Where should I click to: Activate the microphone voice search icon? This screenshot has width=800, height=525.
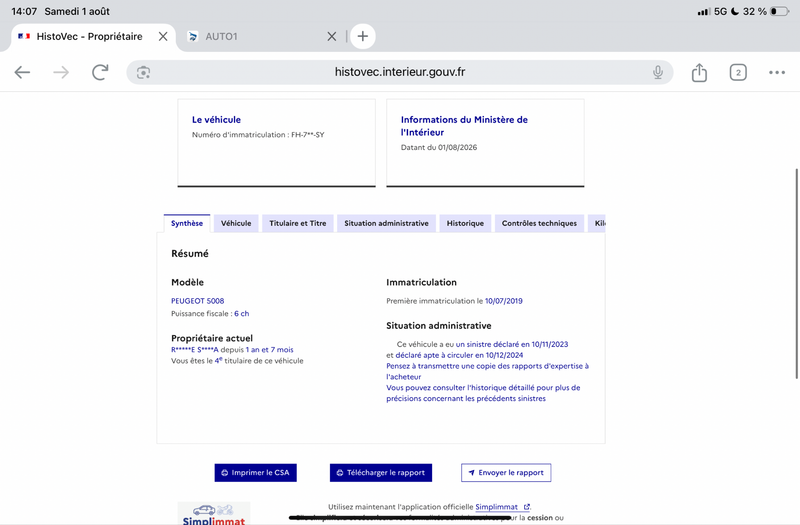coord(658,72)
